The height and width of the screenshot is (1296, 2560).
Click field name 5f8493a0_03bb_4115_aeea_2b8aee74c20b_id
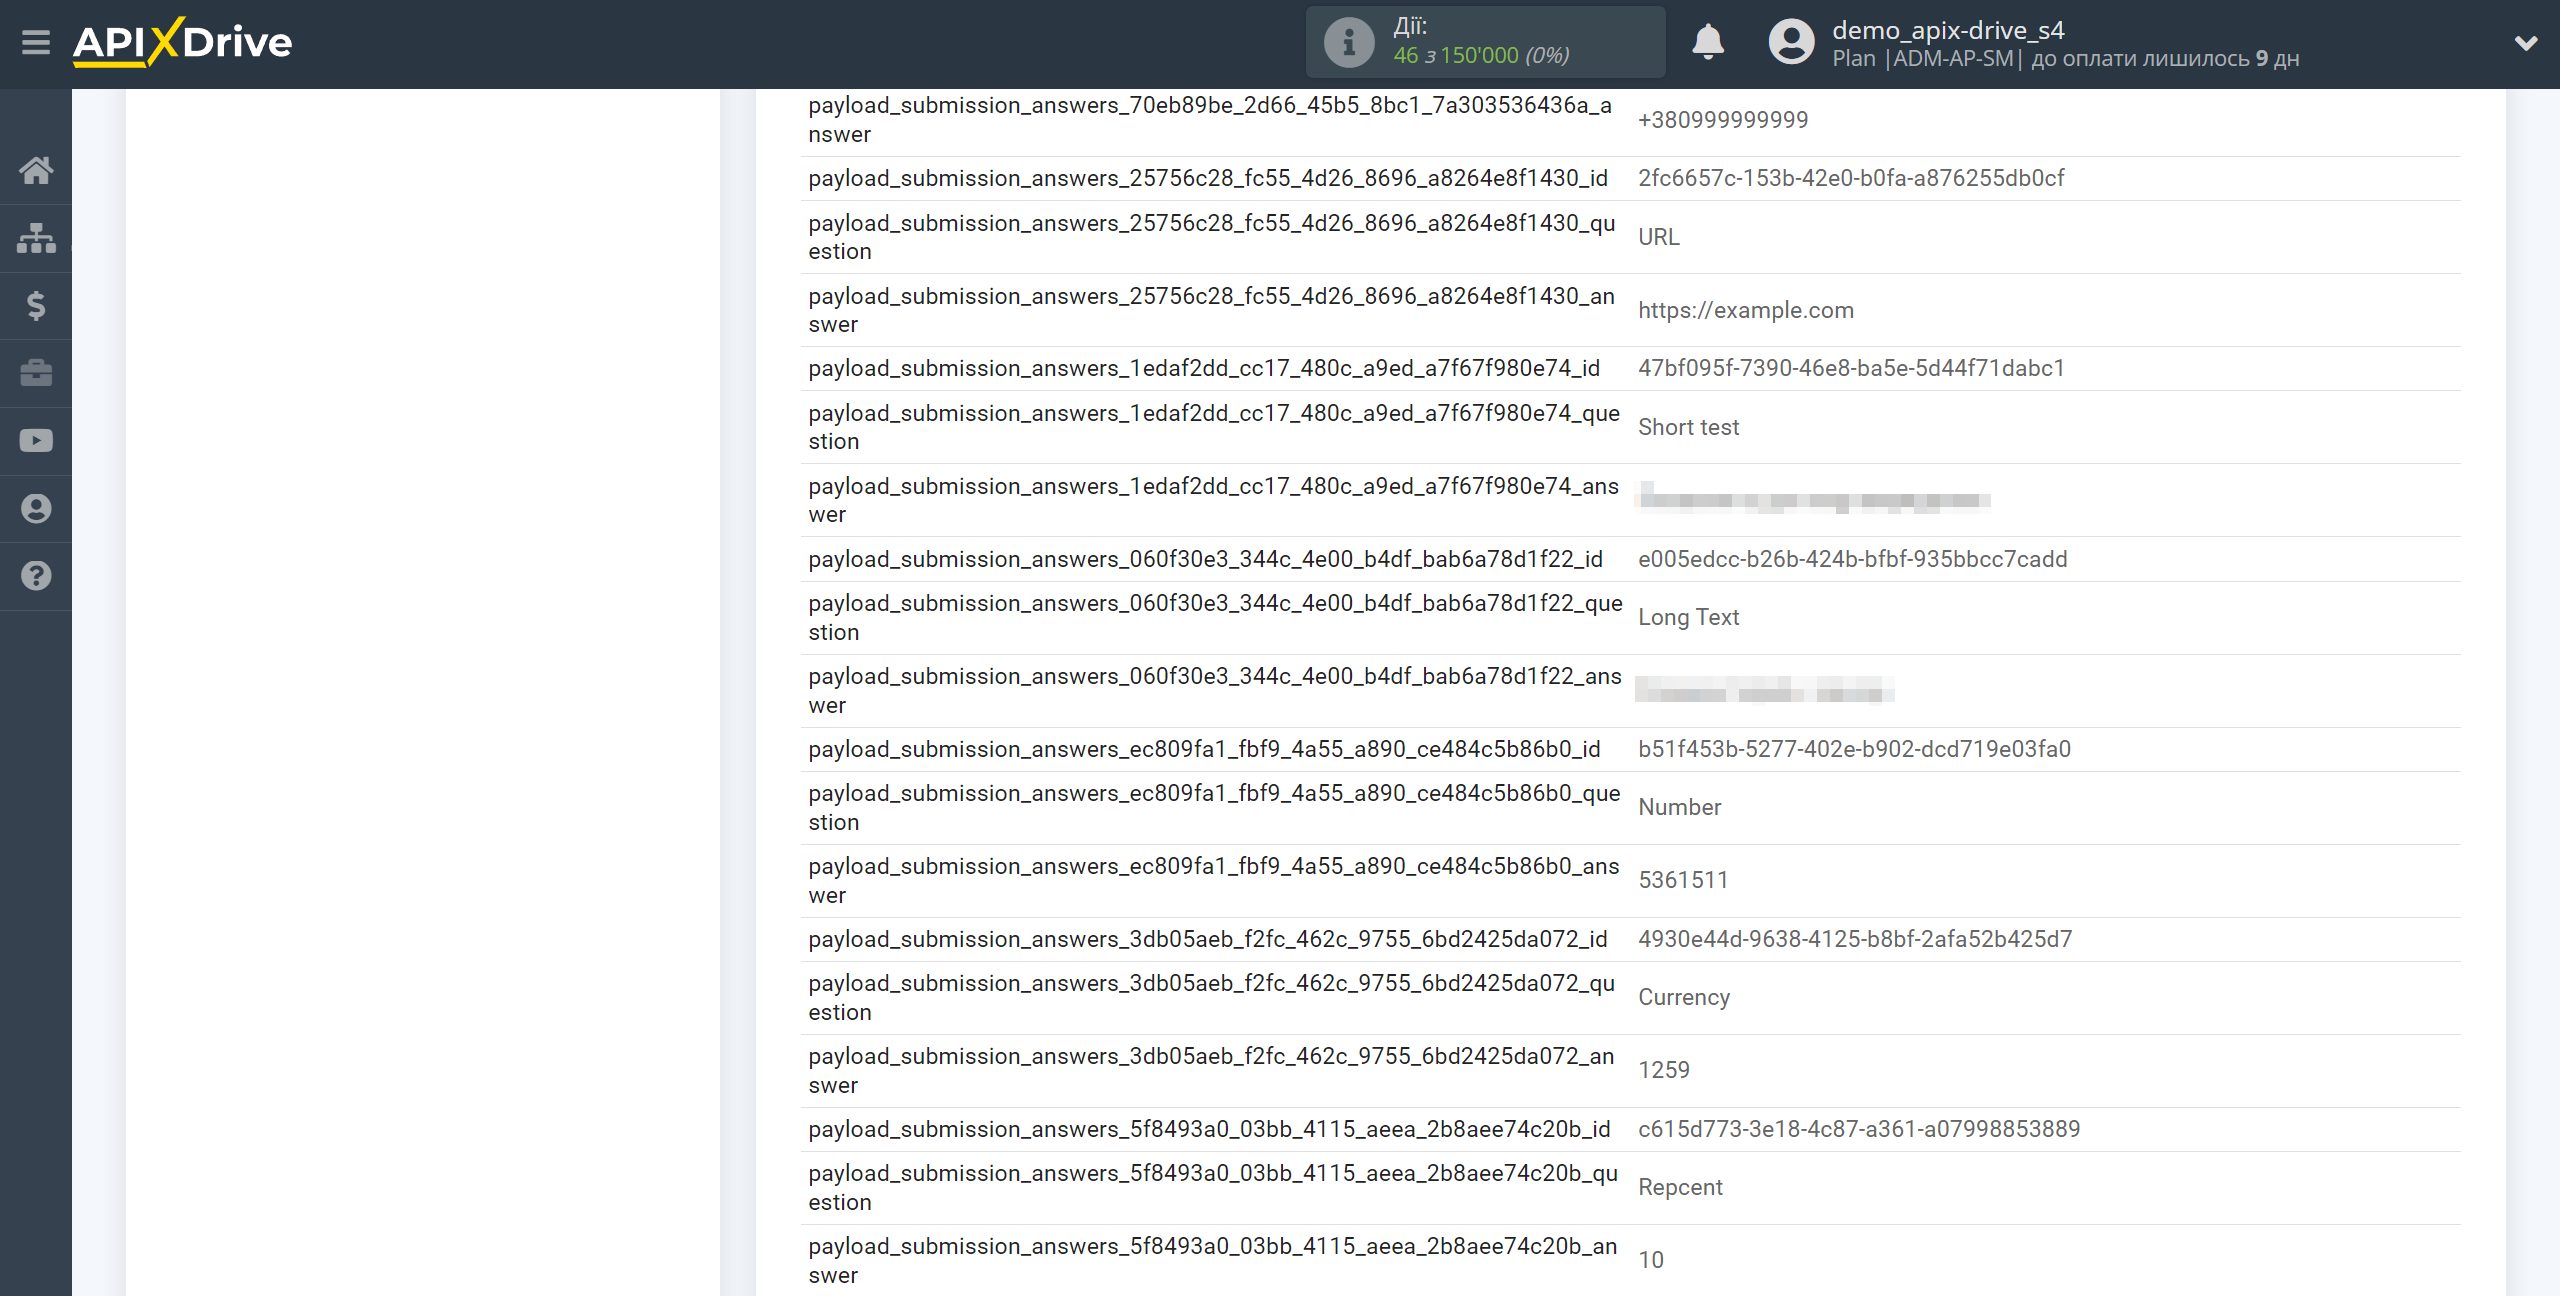[1209, 1129]
